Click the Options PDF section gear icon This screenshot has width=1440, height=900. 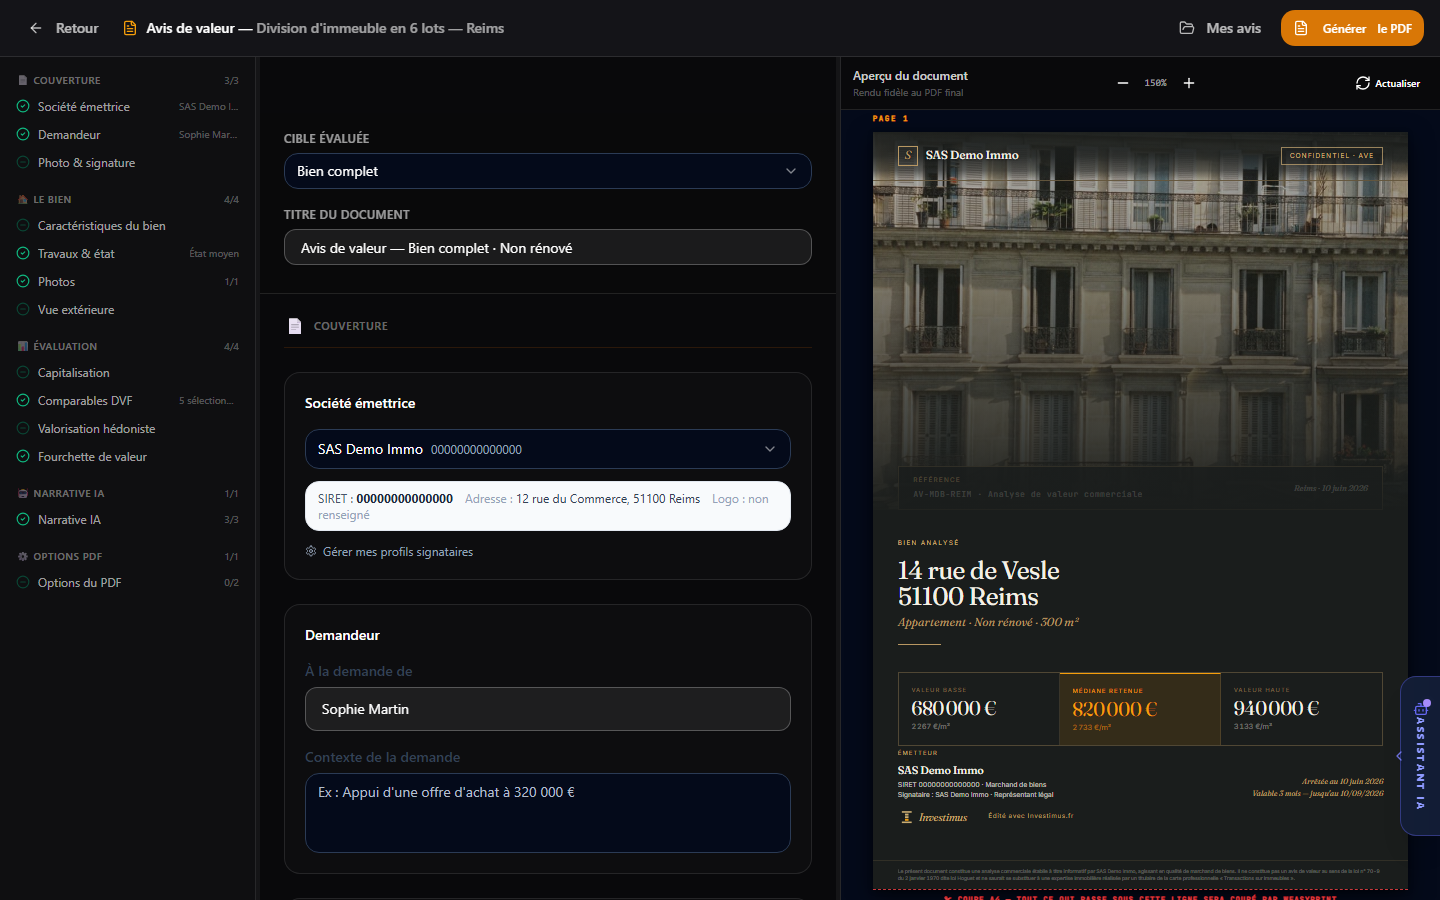coord(23,556)
